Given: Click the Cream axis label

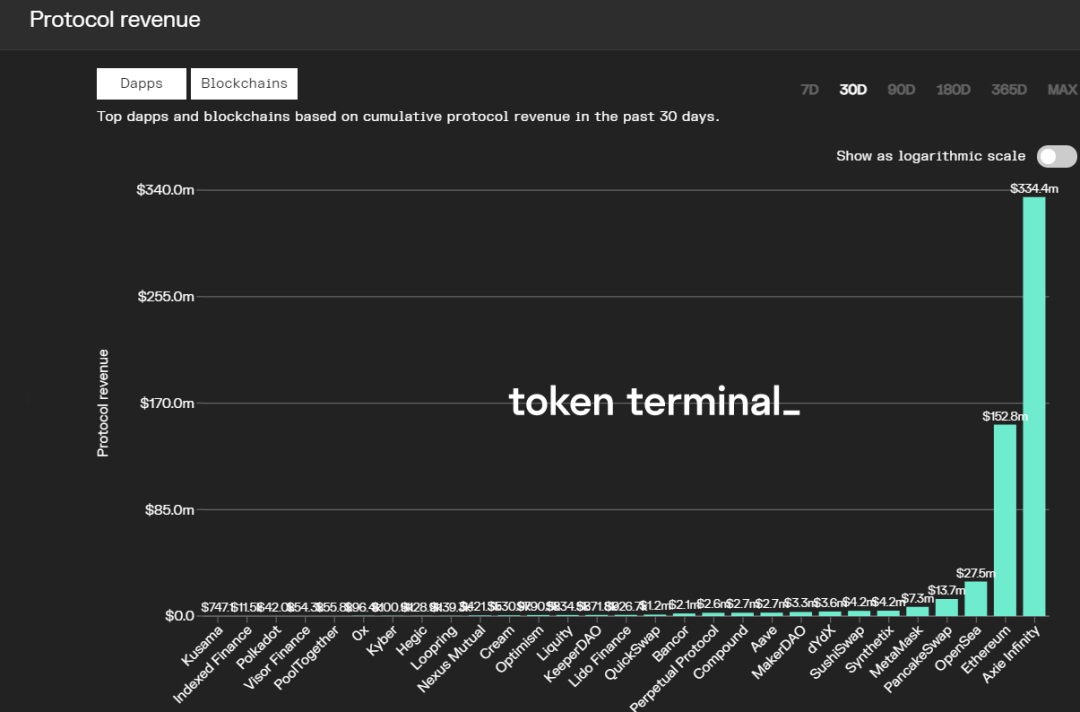Looking at the screenshot, I should tap(497, 642).
